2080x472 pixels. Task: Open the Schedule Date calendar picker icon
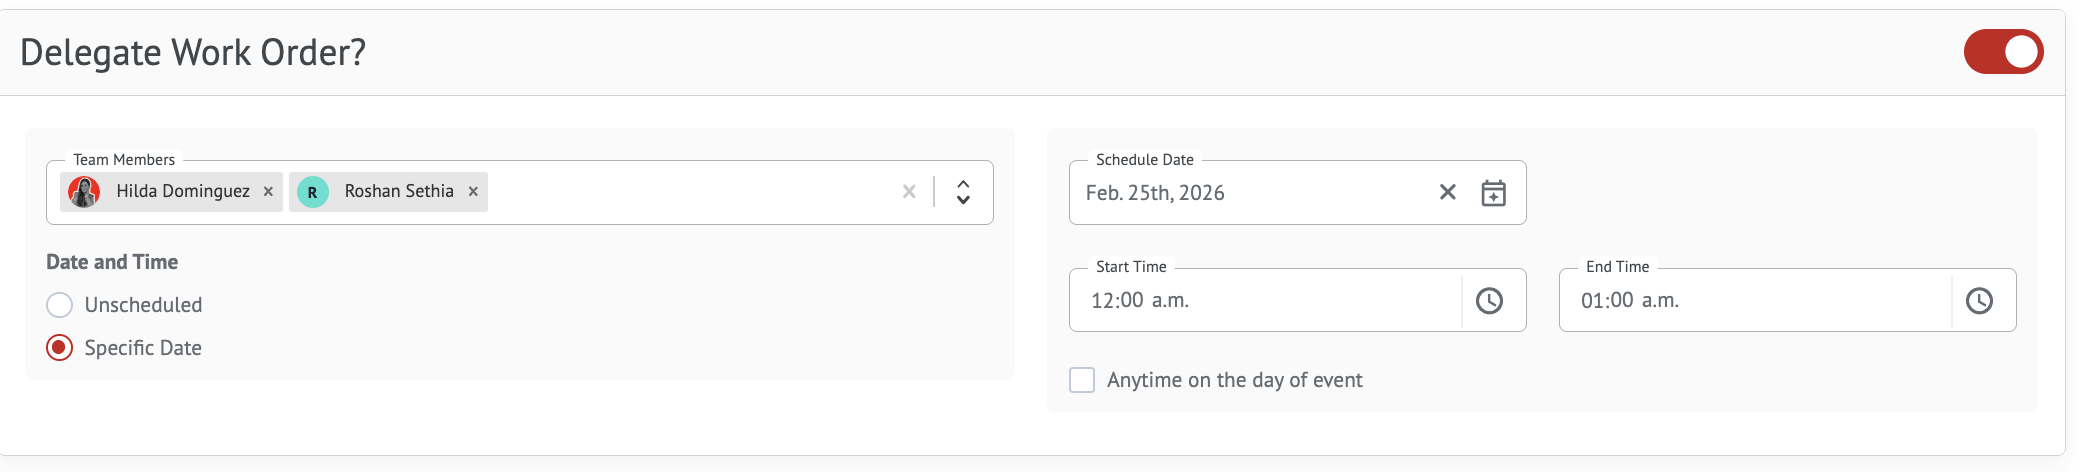[x=1493, y=193]
